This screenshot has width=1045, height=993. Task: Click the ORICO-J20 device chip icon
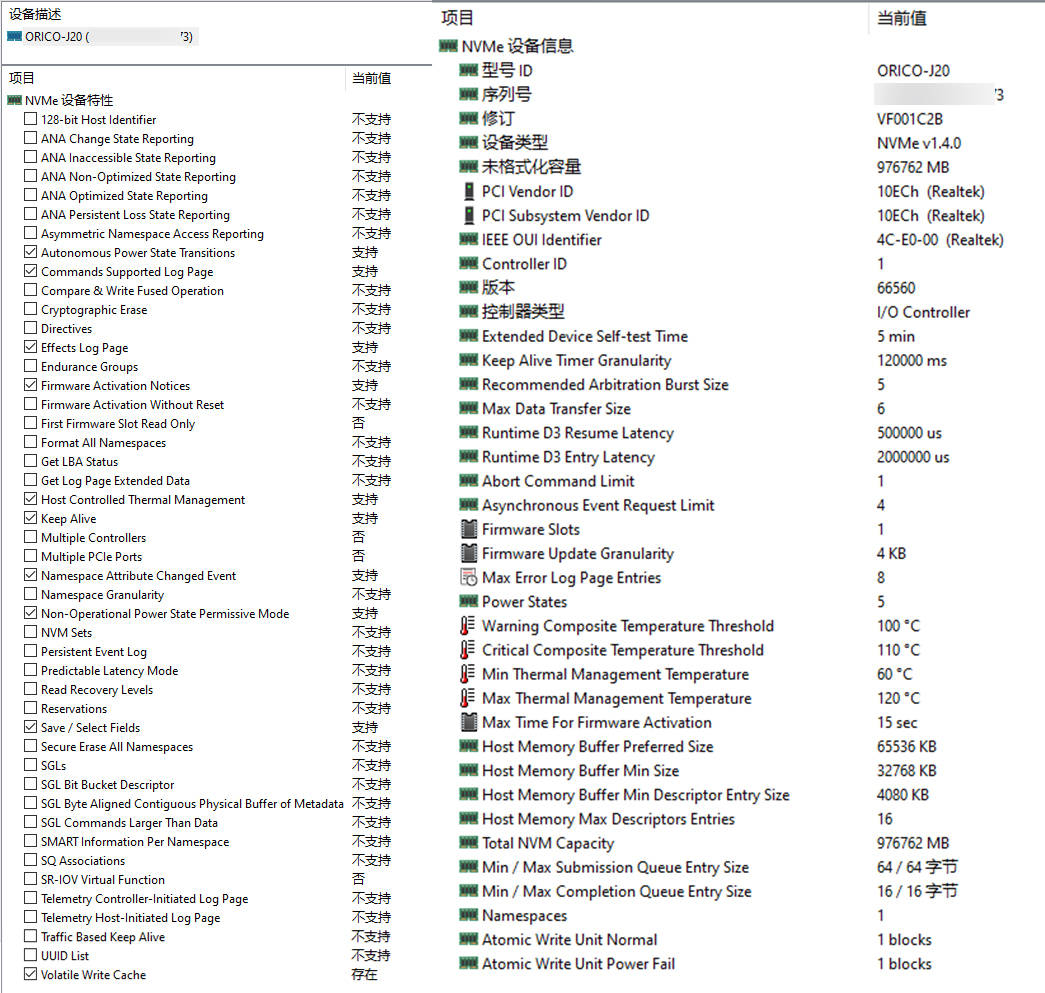coord(14,37)
